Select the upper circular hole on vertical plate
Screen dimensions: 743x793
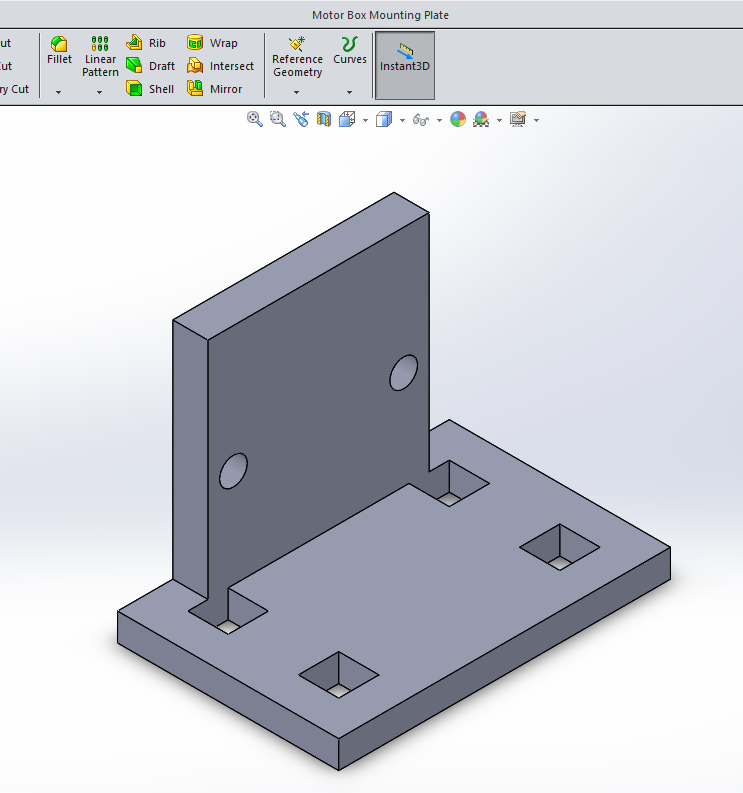coord(404,373)
